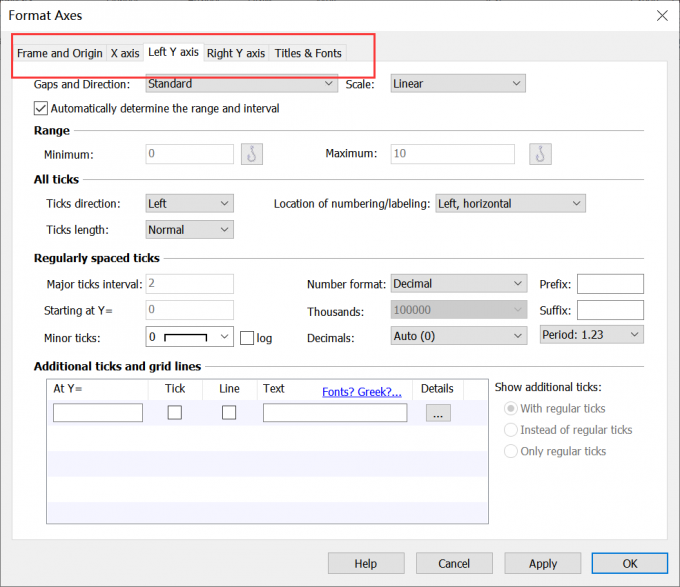Viewport: 680px width, 587px height.
Task: Click the Maximum range input field
Action: pos(452,153)
